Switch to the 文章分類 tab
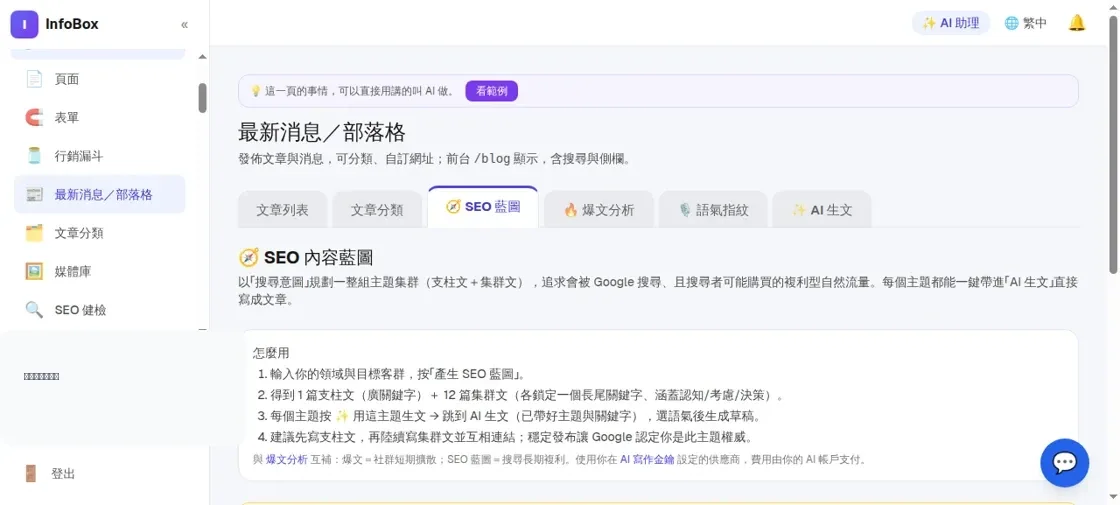 pyautogui.click(x=377, y=210)
